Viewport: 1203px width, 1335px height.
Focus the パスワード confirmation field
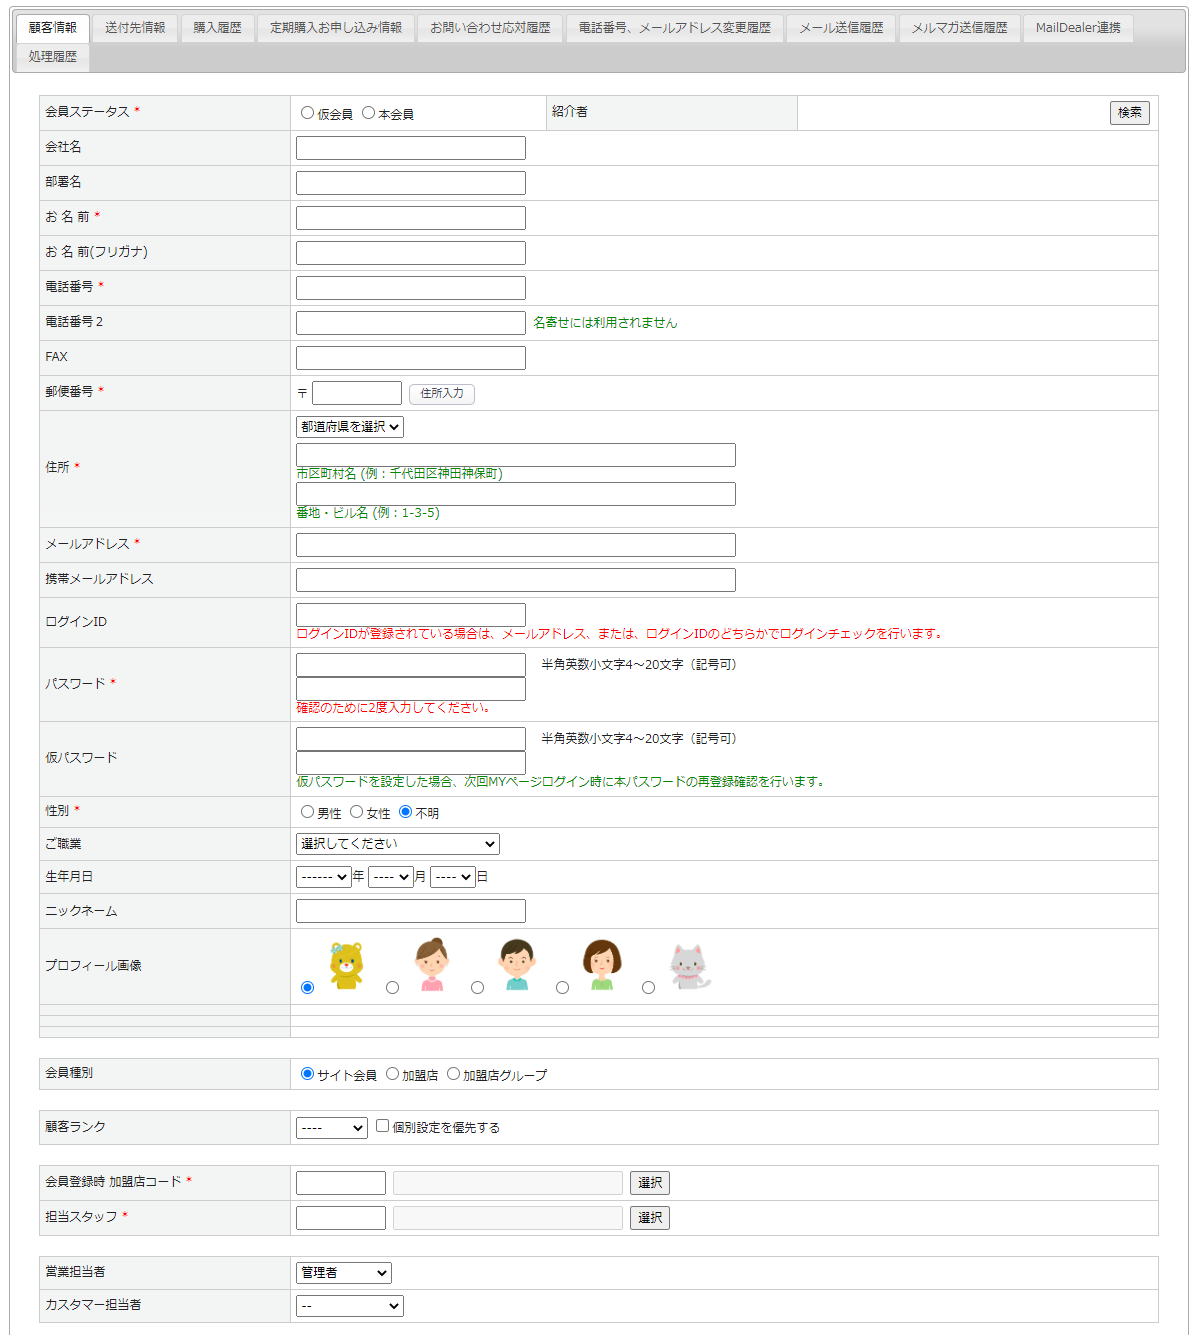pos(411,689)
